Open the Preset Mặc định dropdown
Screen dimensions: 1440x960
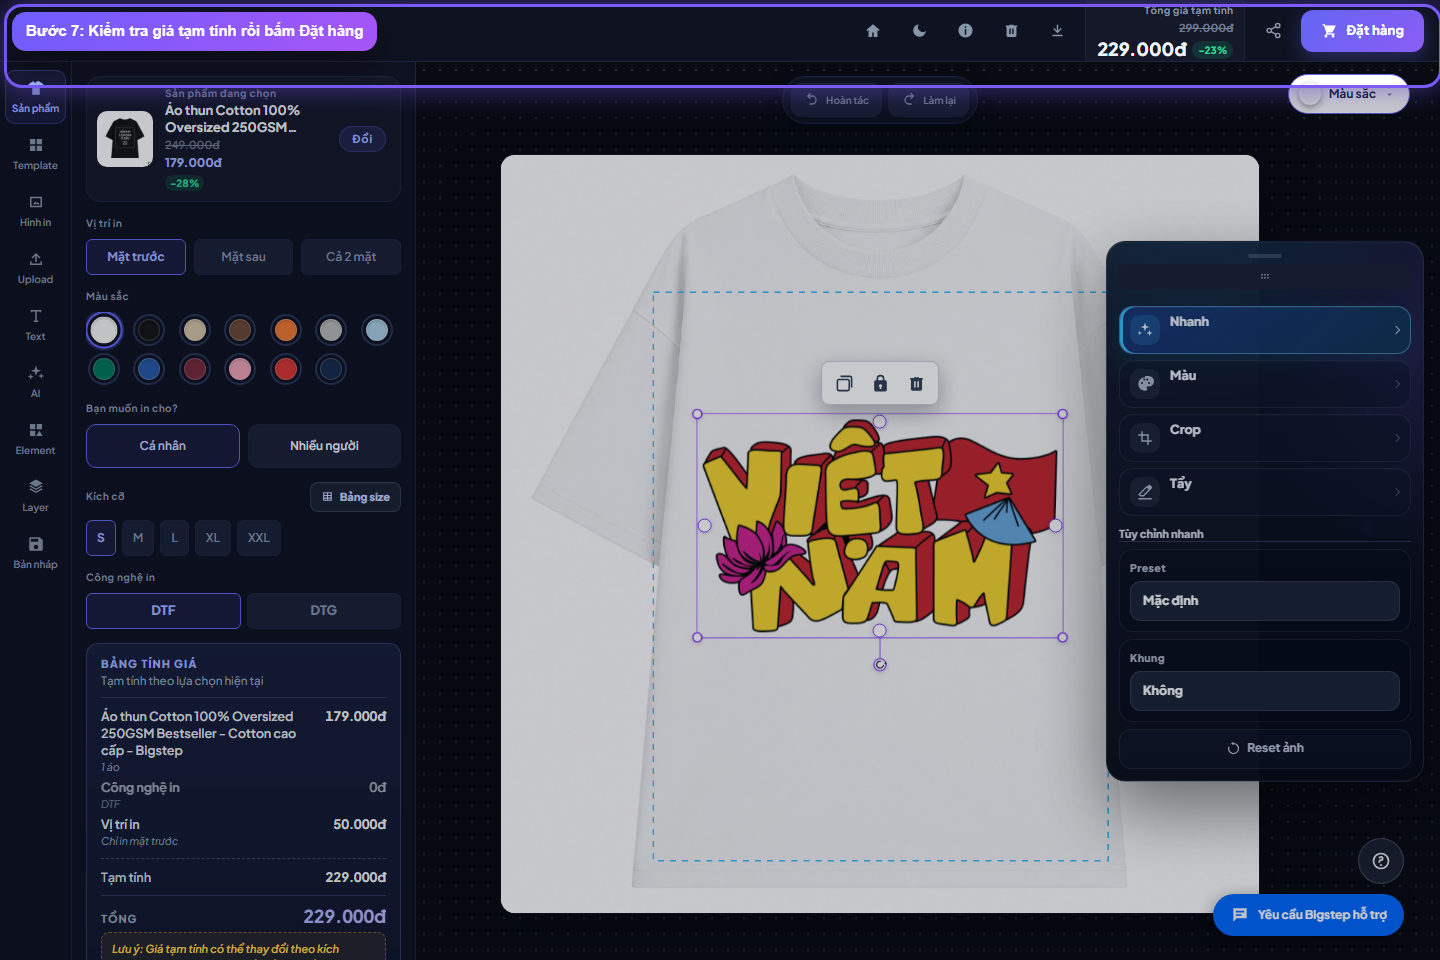tap(1265, 601)
